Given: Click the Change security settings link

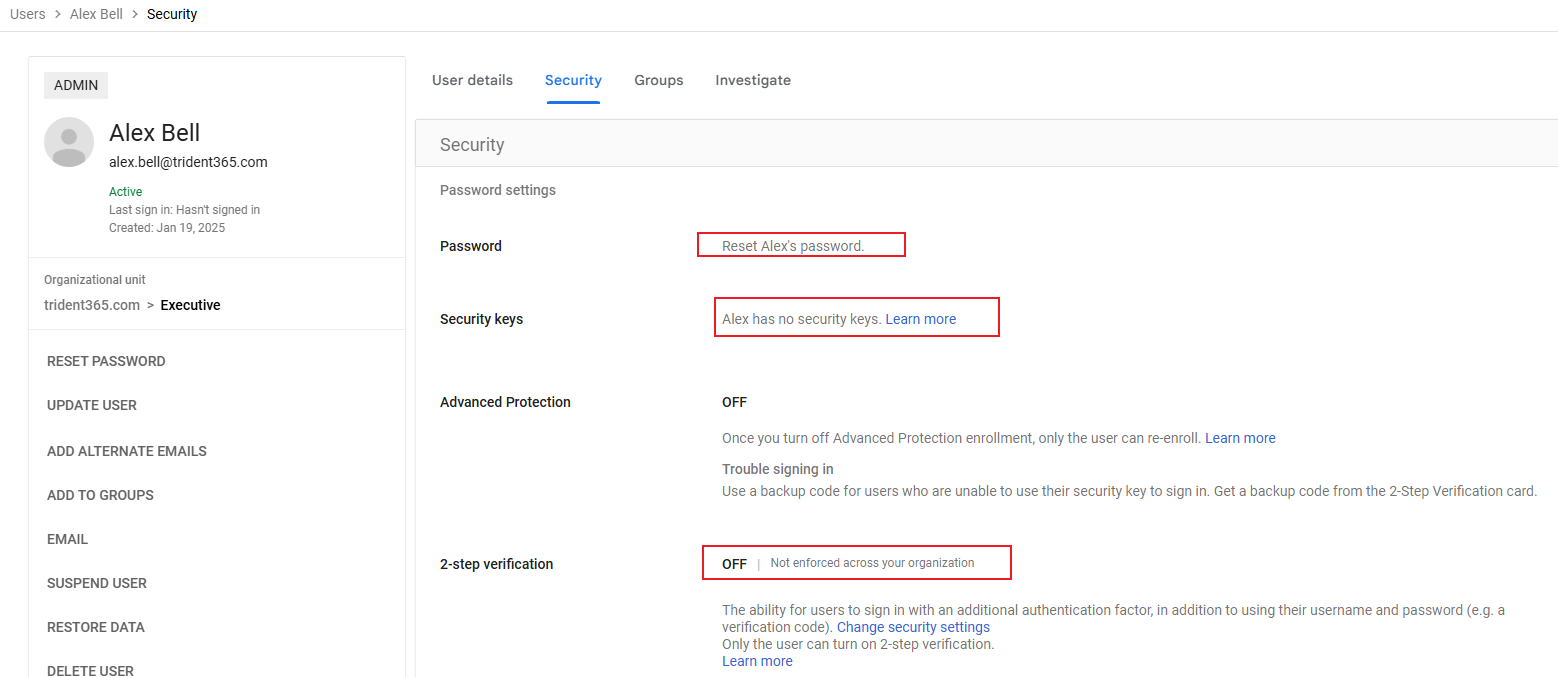Looking at the screenshot, I should [x=913, y=627].
